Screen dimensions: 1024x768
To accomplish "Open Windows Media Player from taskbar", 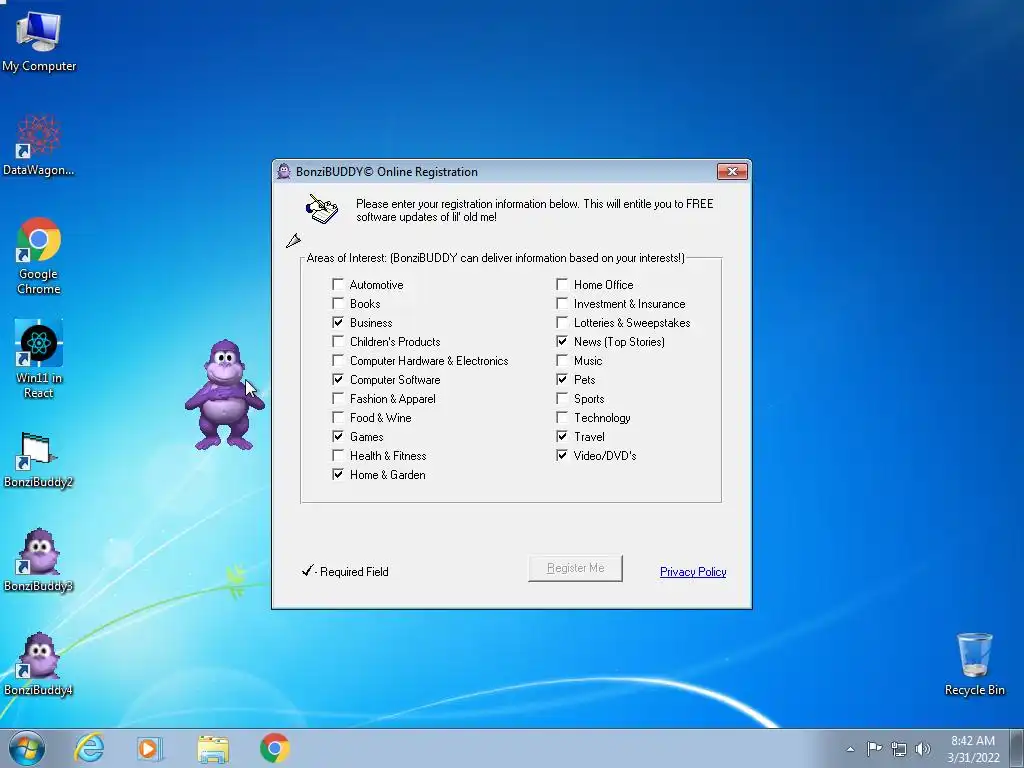I will pyautogui.click(x=150, y=748).
